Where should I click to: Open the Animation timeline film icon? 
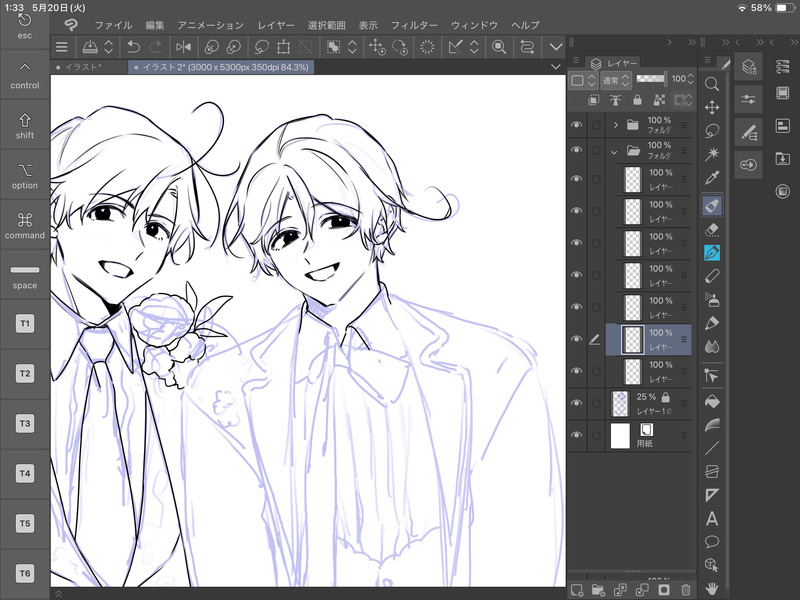783,93
